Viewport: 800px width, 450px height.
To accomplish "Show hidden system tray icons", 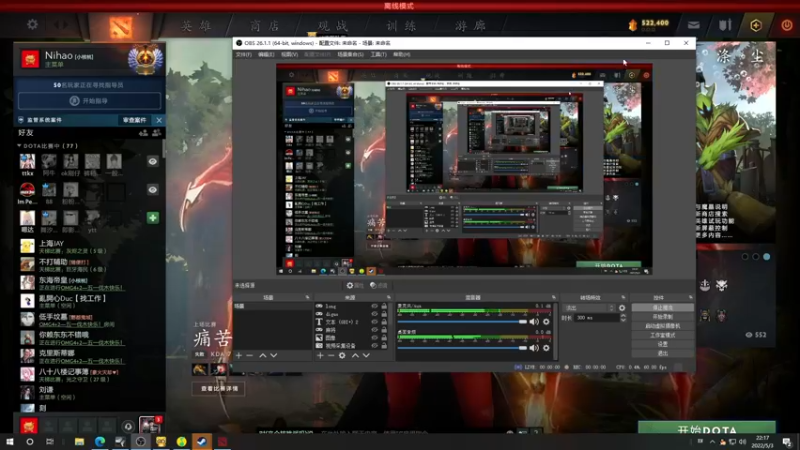I will coord(712,442).
